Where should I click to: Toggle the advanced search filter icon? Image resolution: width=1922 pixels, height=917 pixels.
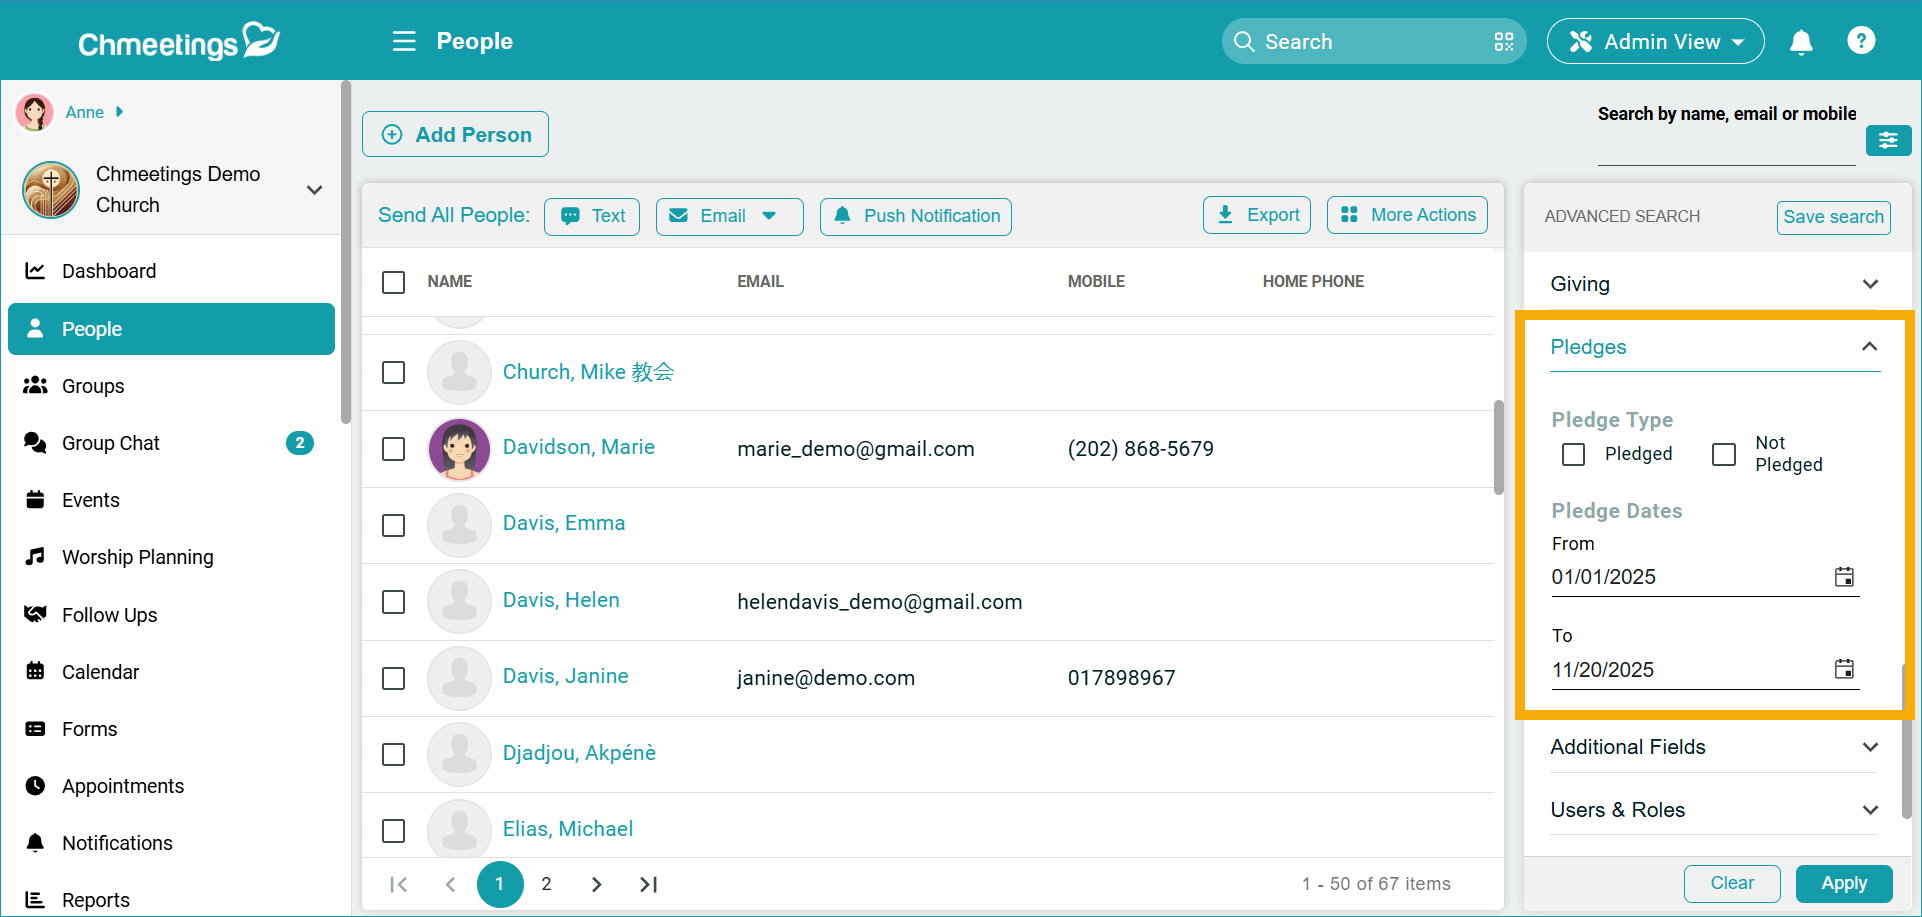pyautogui.click(x=1887, y=141)
